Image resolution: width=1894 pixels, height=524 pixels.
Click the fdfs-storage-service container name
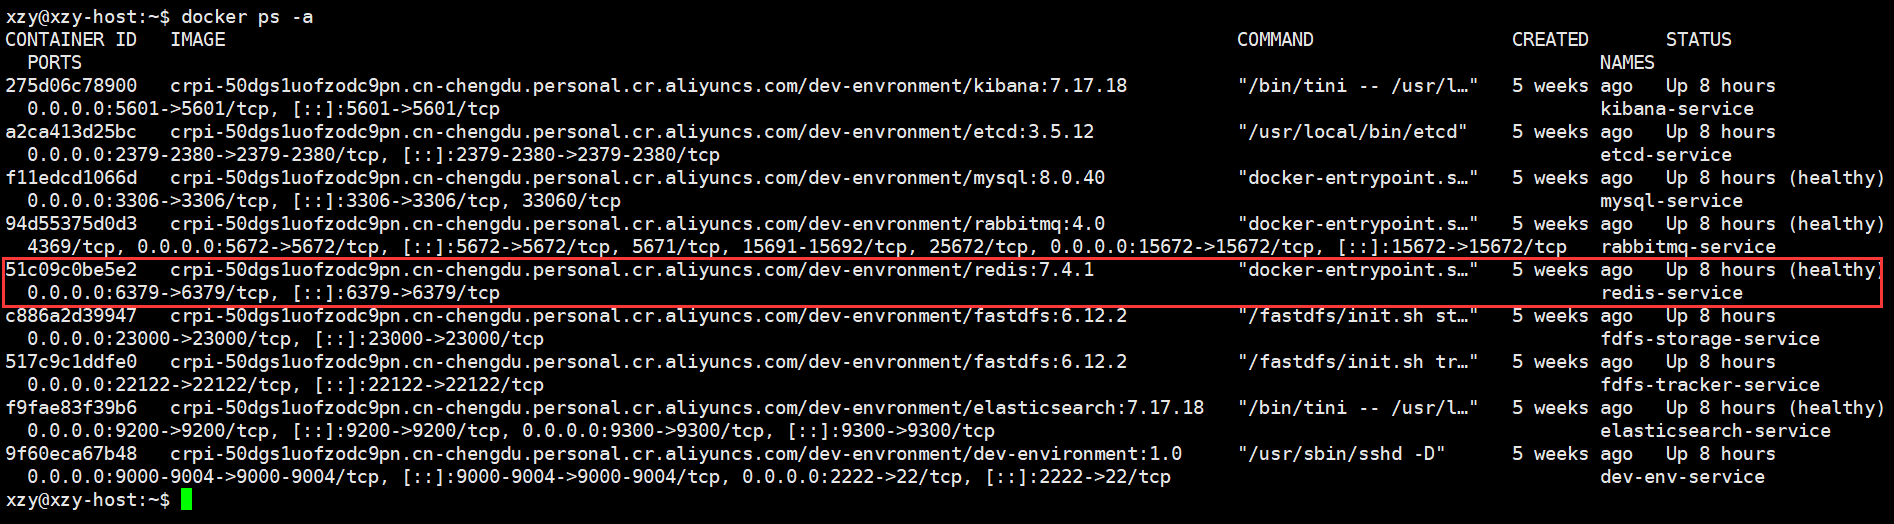pos(1710,339)
